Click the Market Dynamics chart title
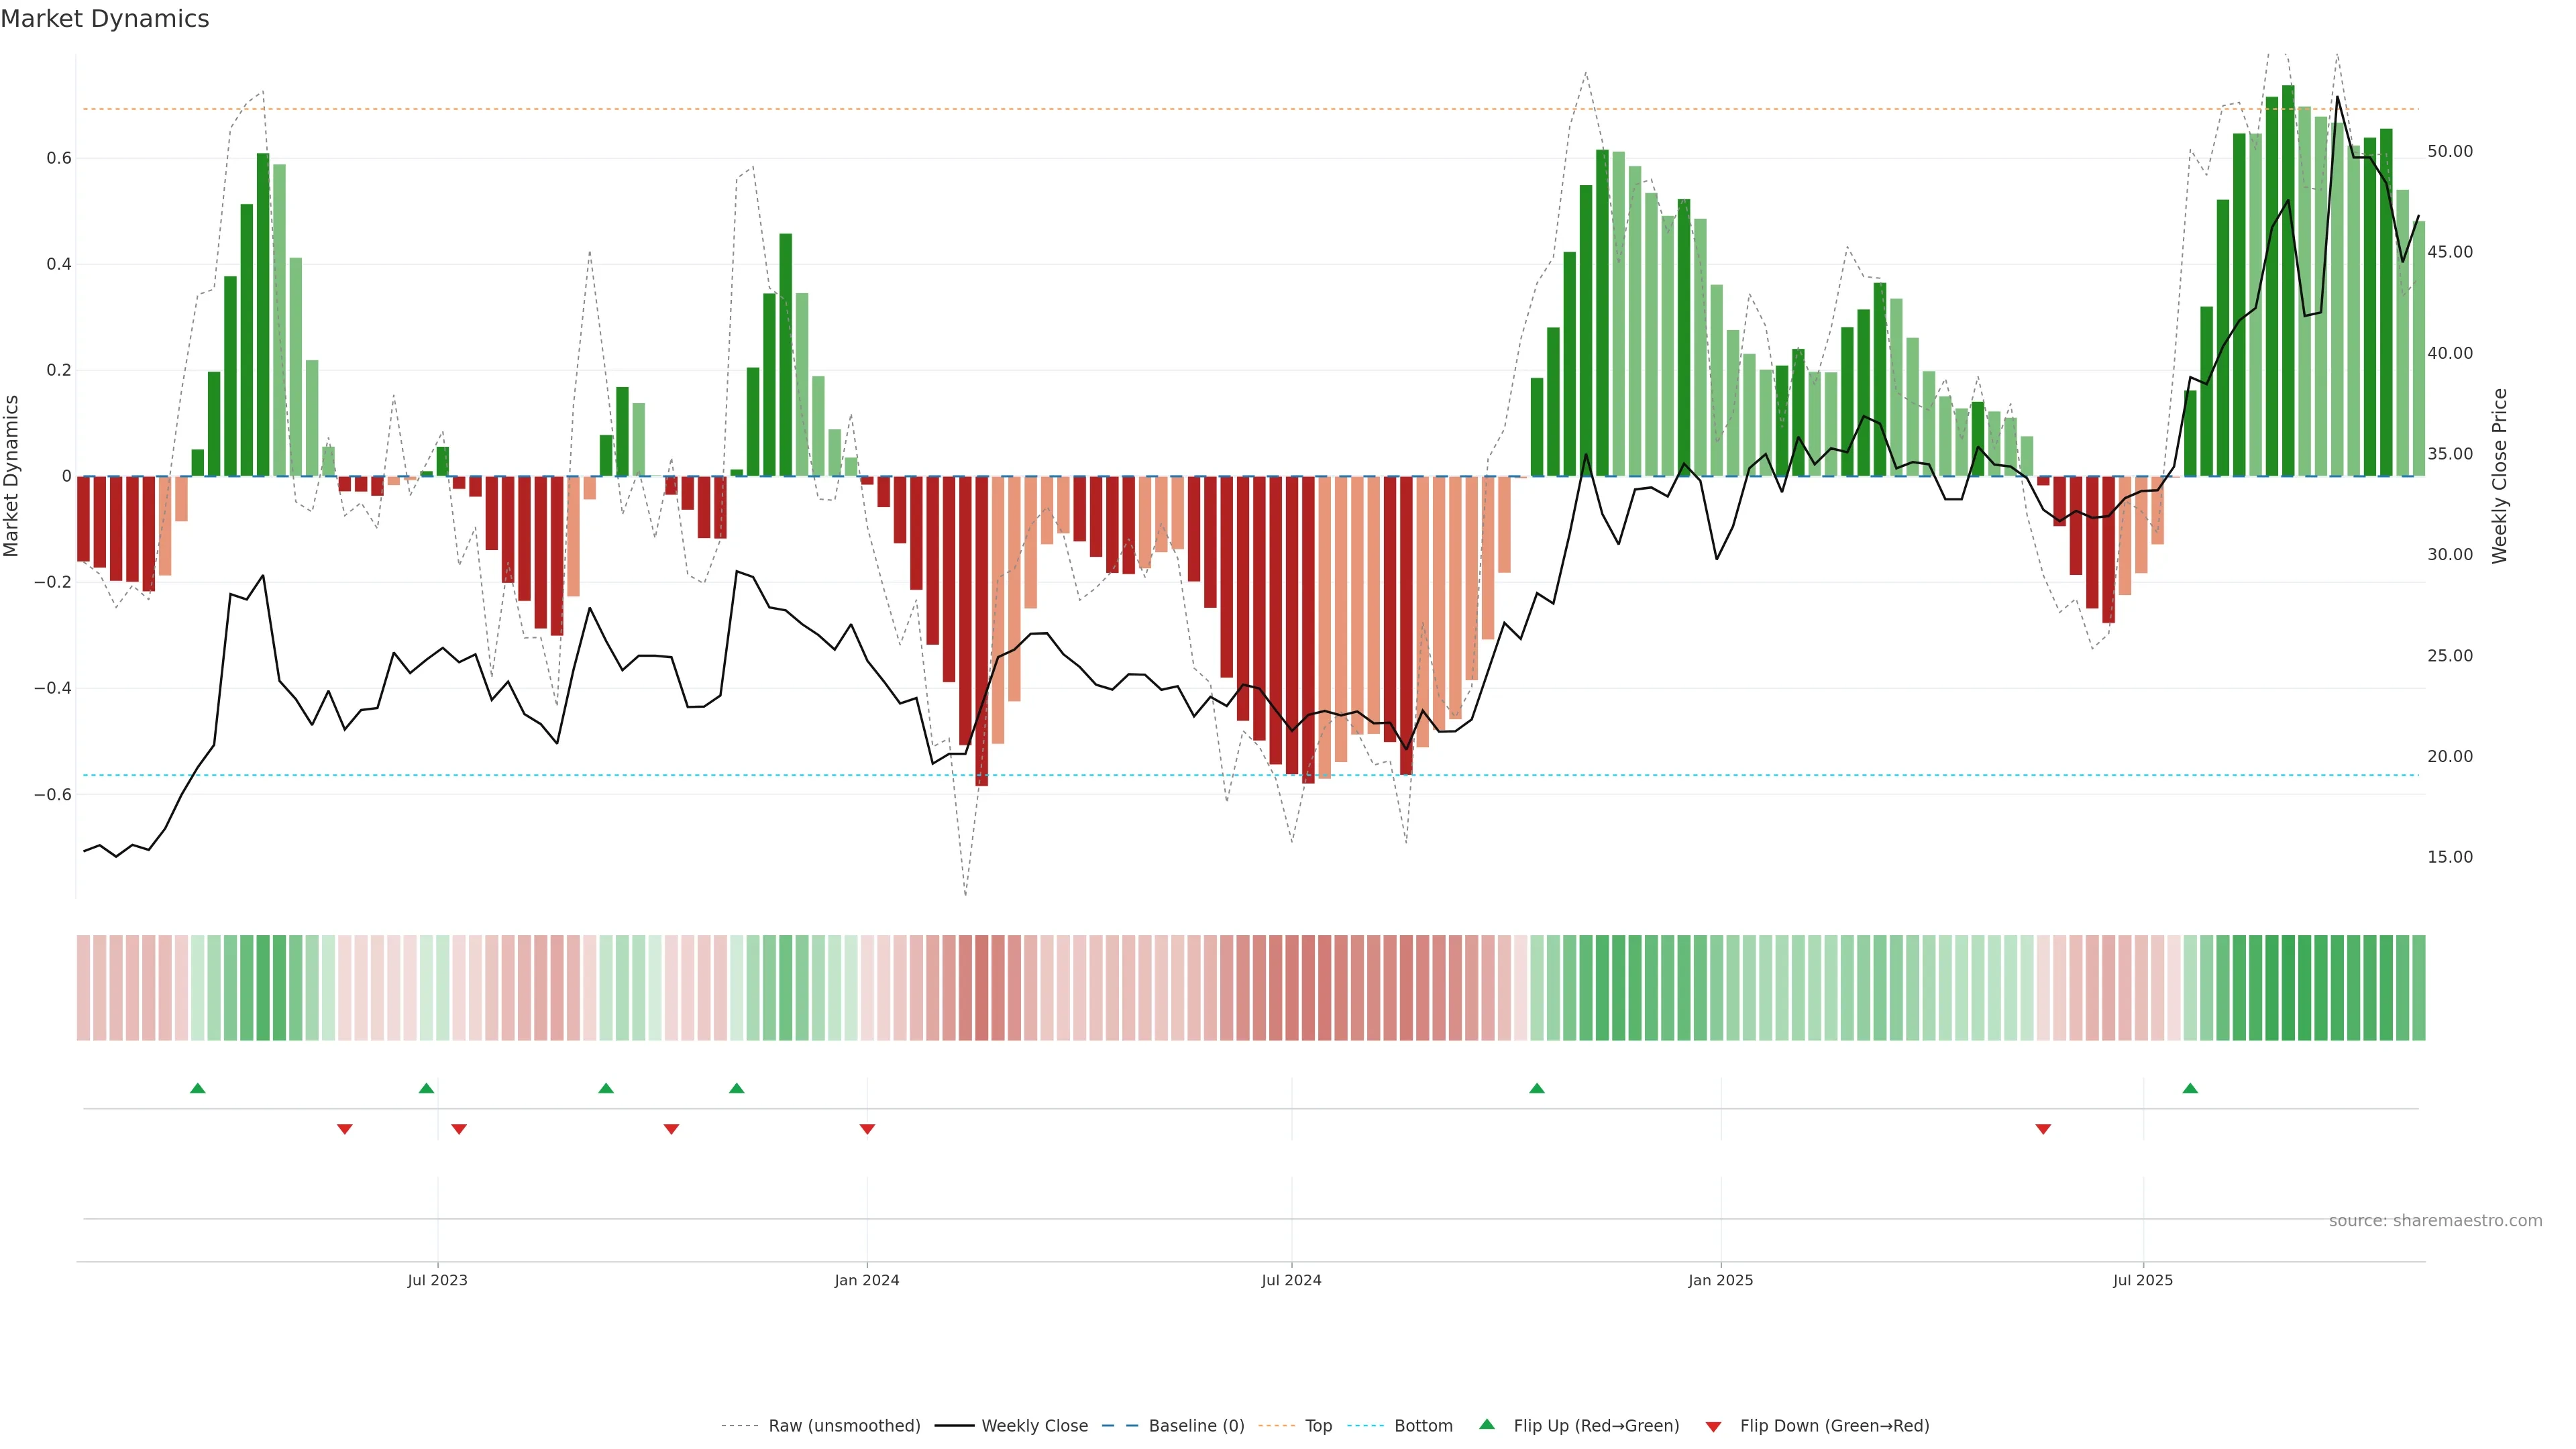 [105, 19]
